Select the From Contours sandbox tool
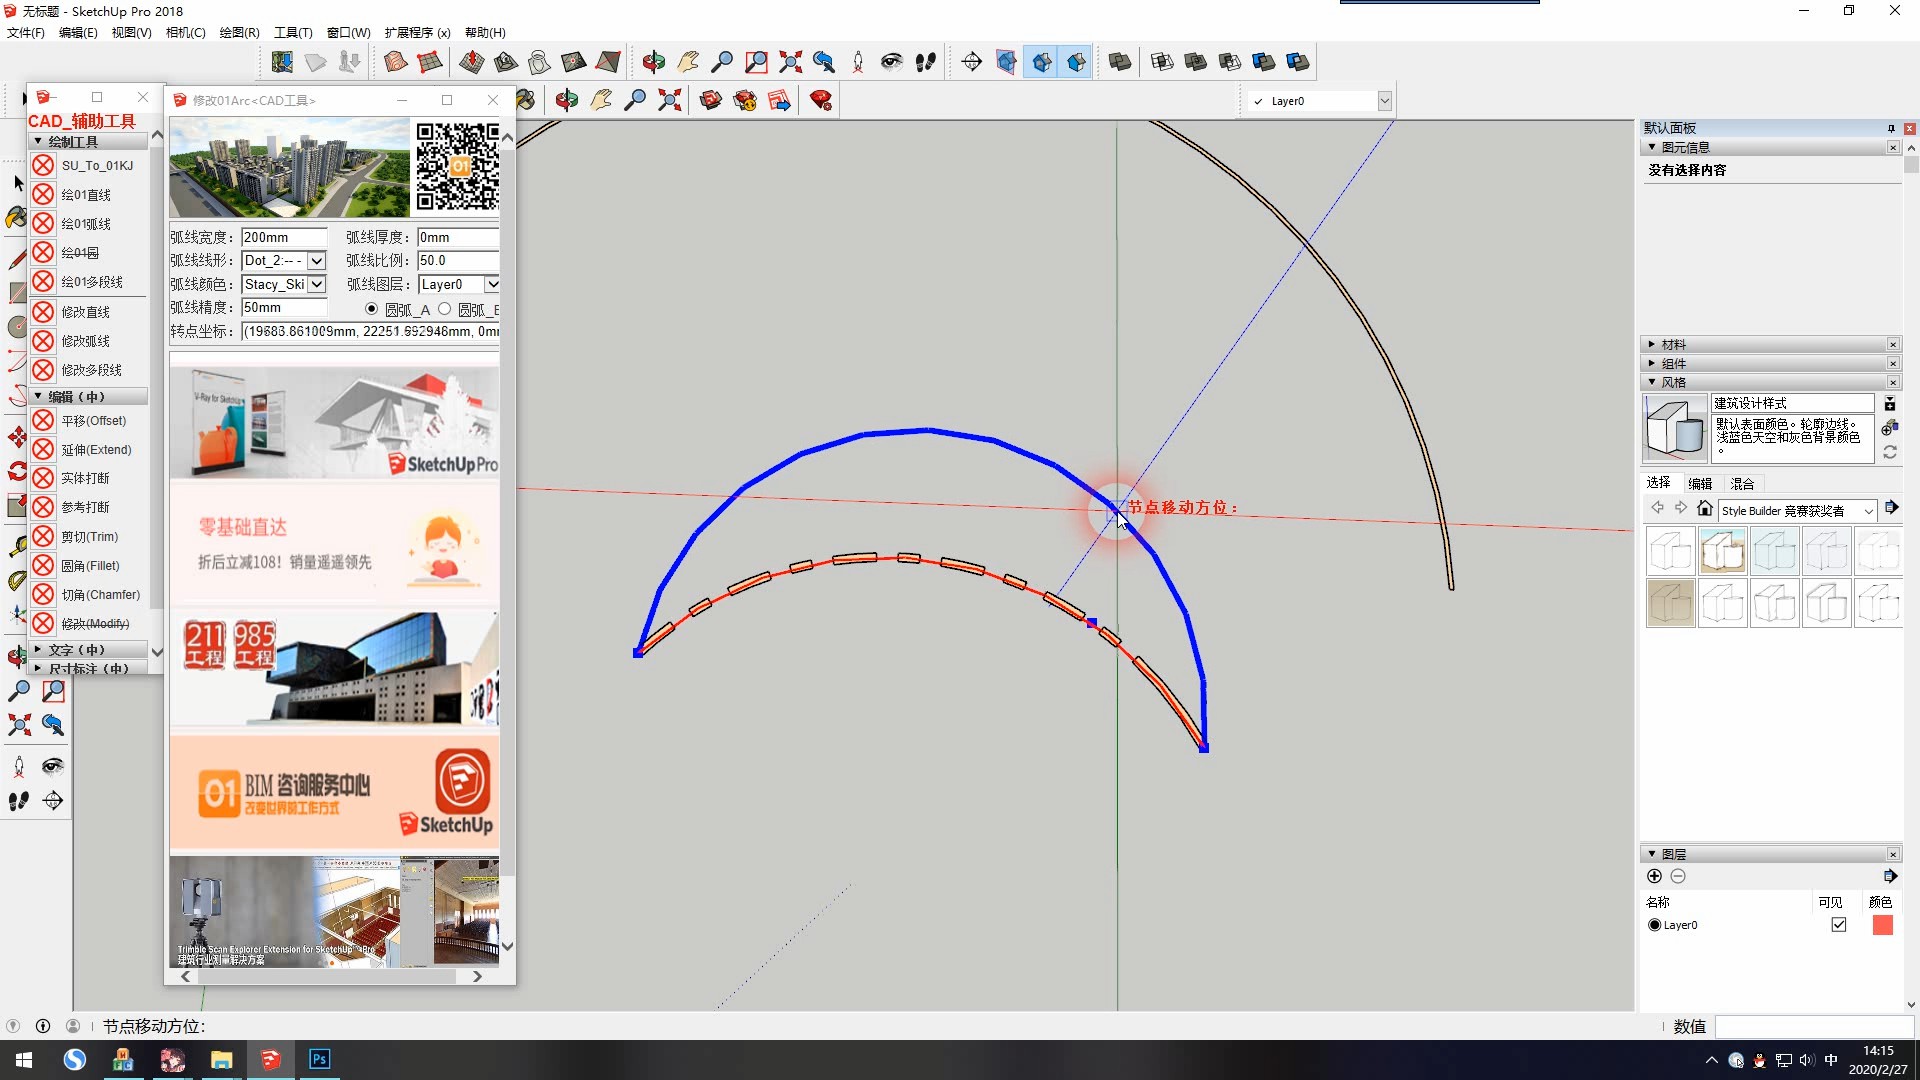The height and width of the screenshot is (1080, 1920). click(396, 62)
